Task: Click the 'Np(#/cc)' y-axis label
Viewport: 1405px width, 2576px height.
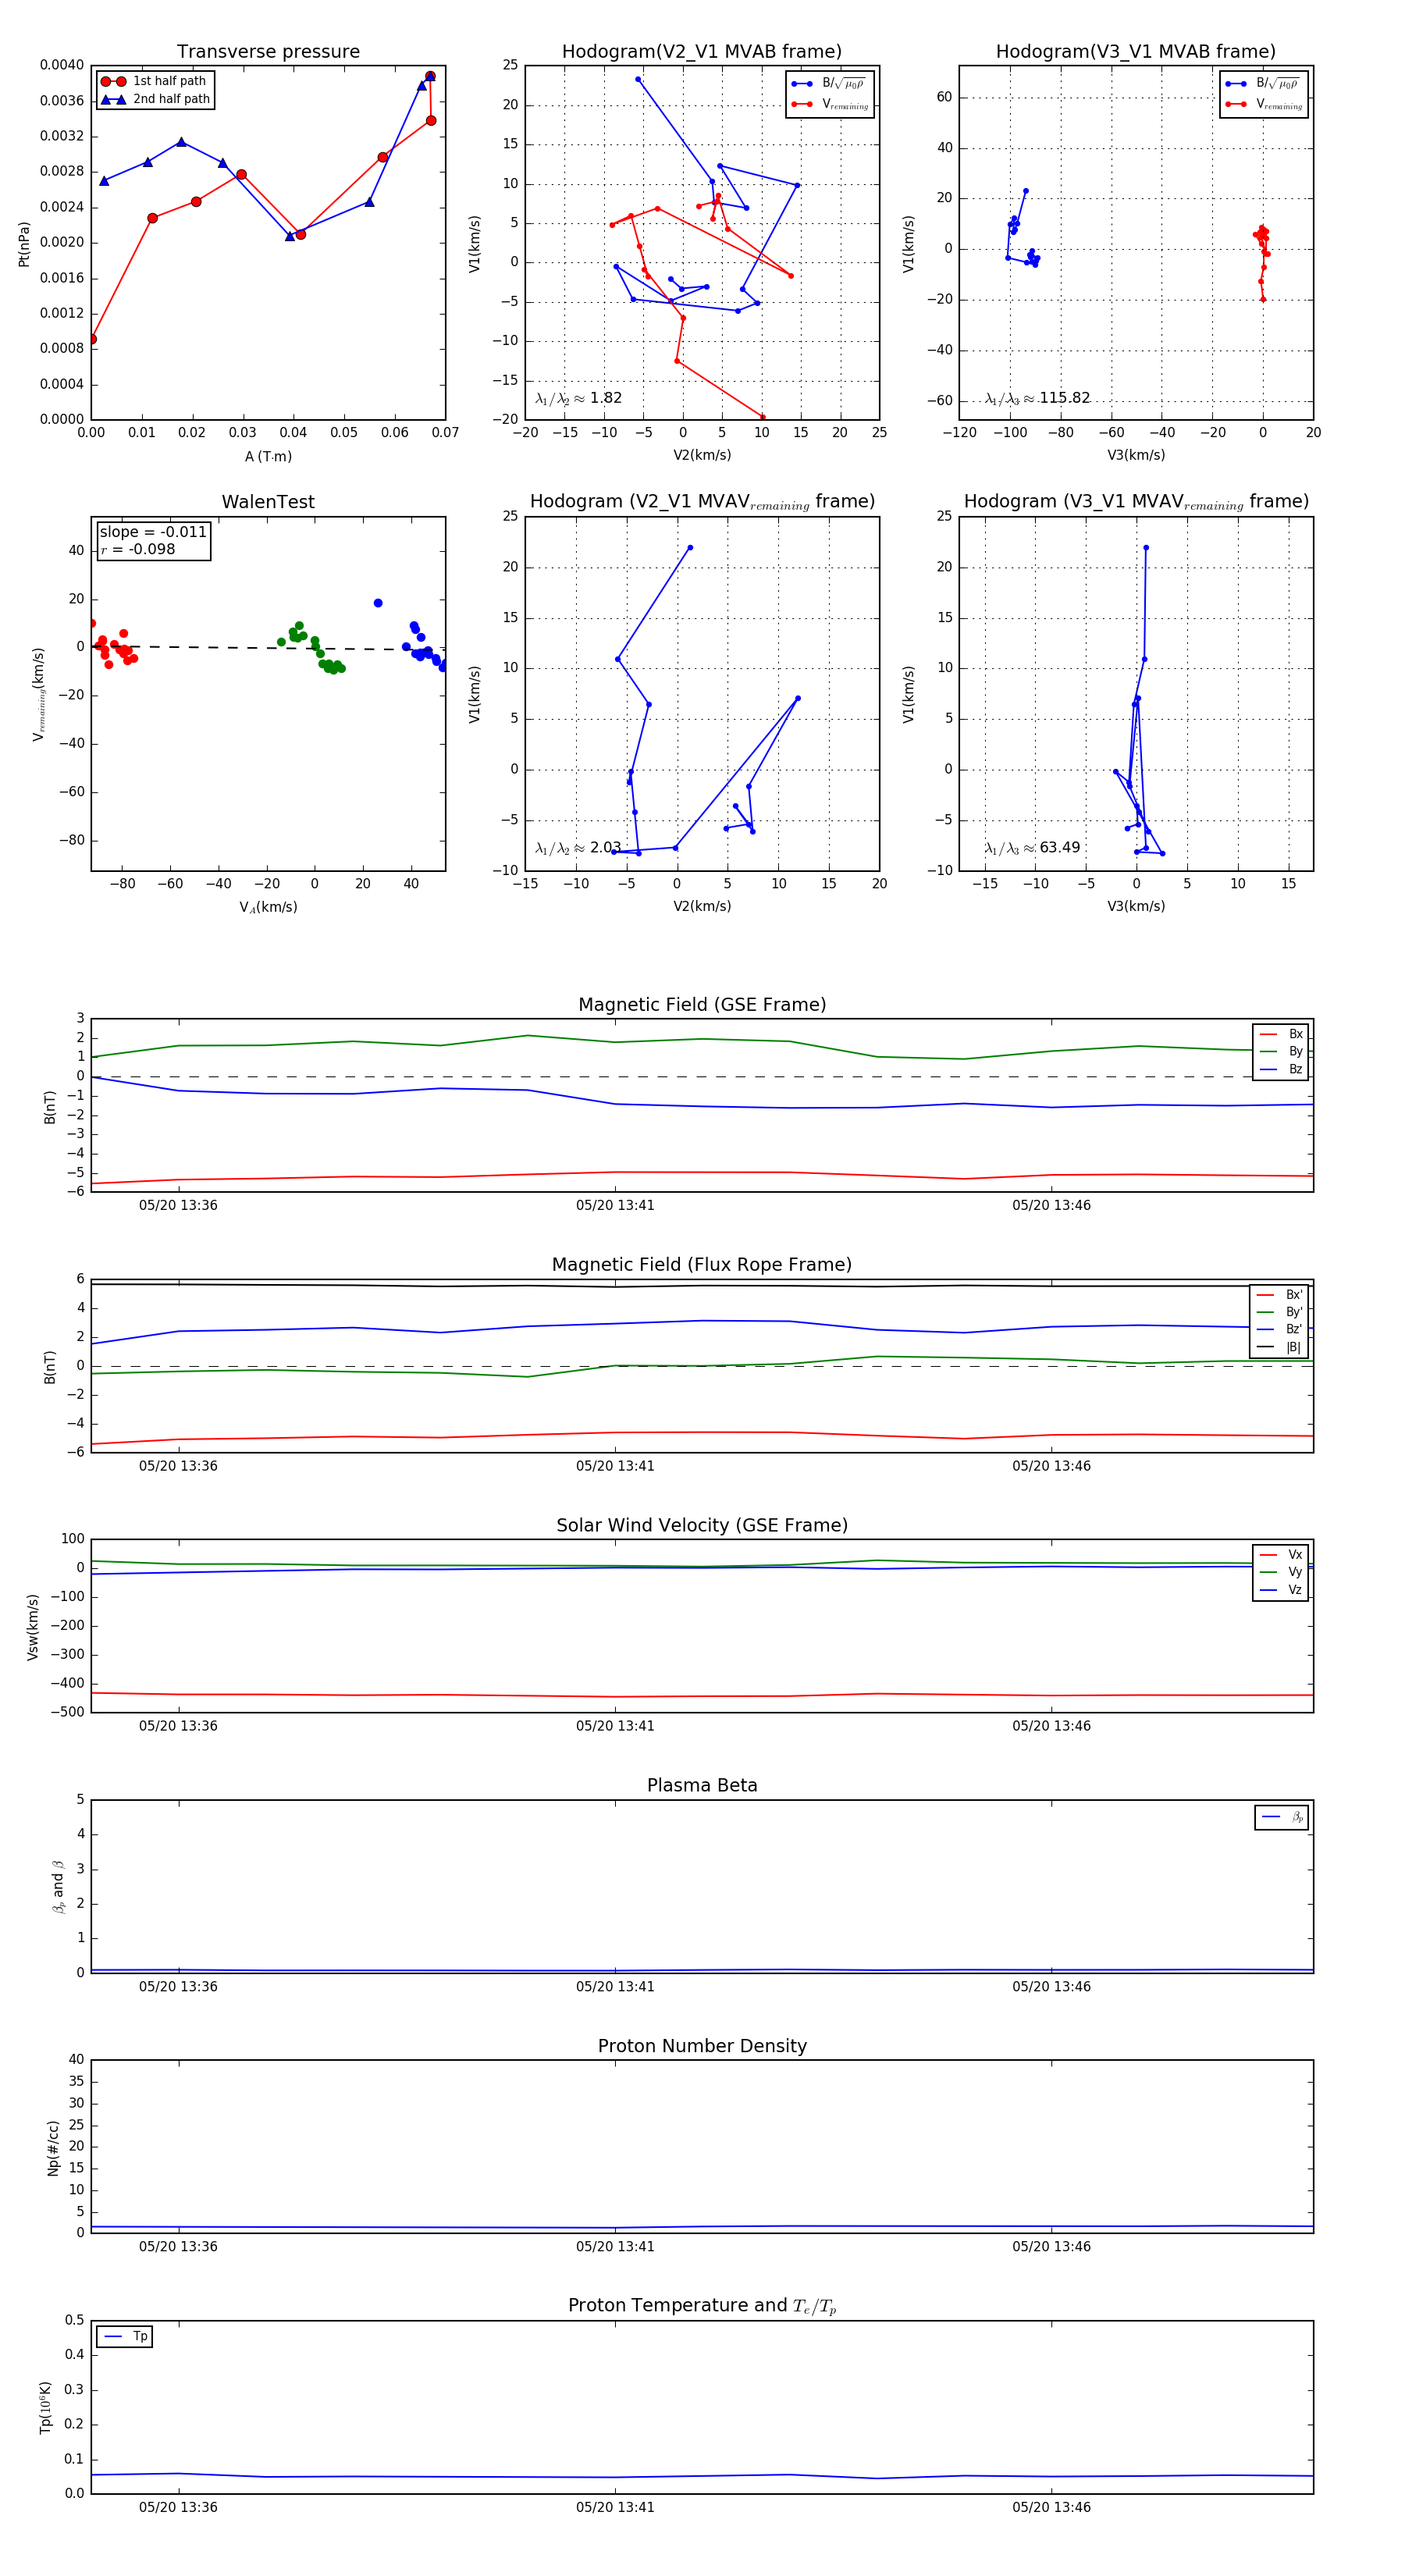Action: pyautogui.click(x=53, y=2147)
